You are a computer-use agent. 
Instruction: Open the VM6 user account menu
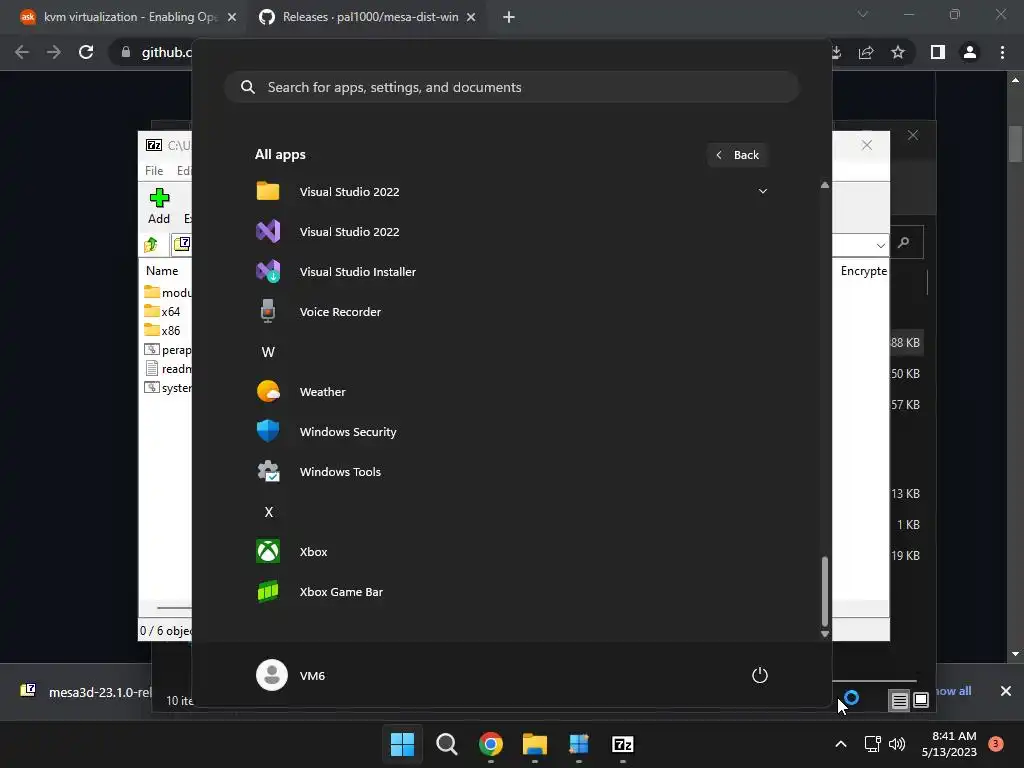[291, 675]
